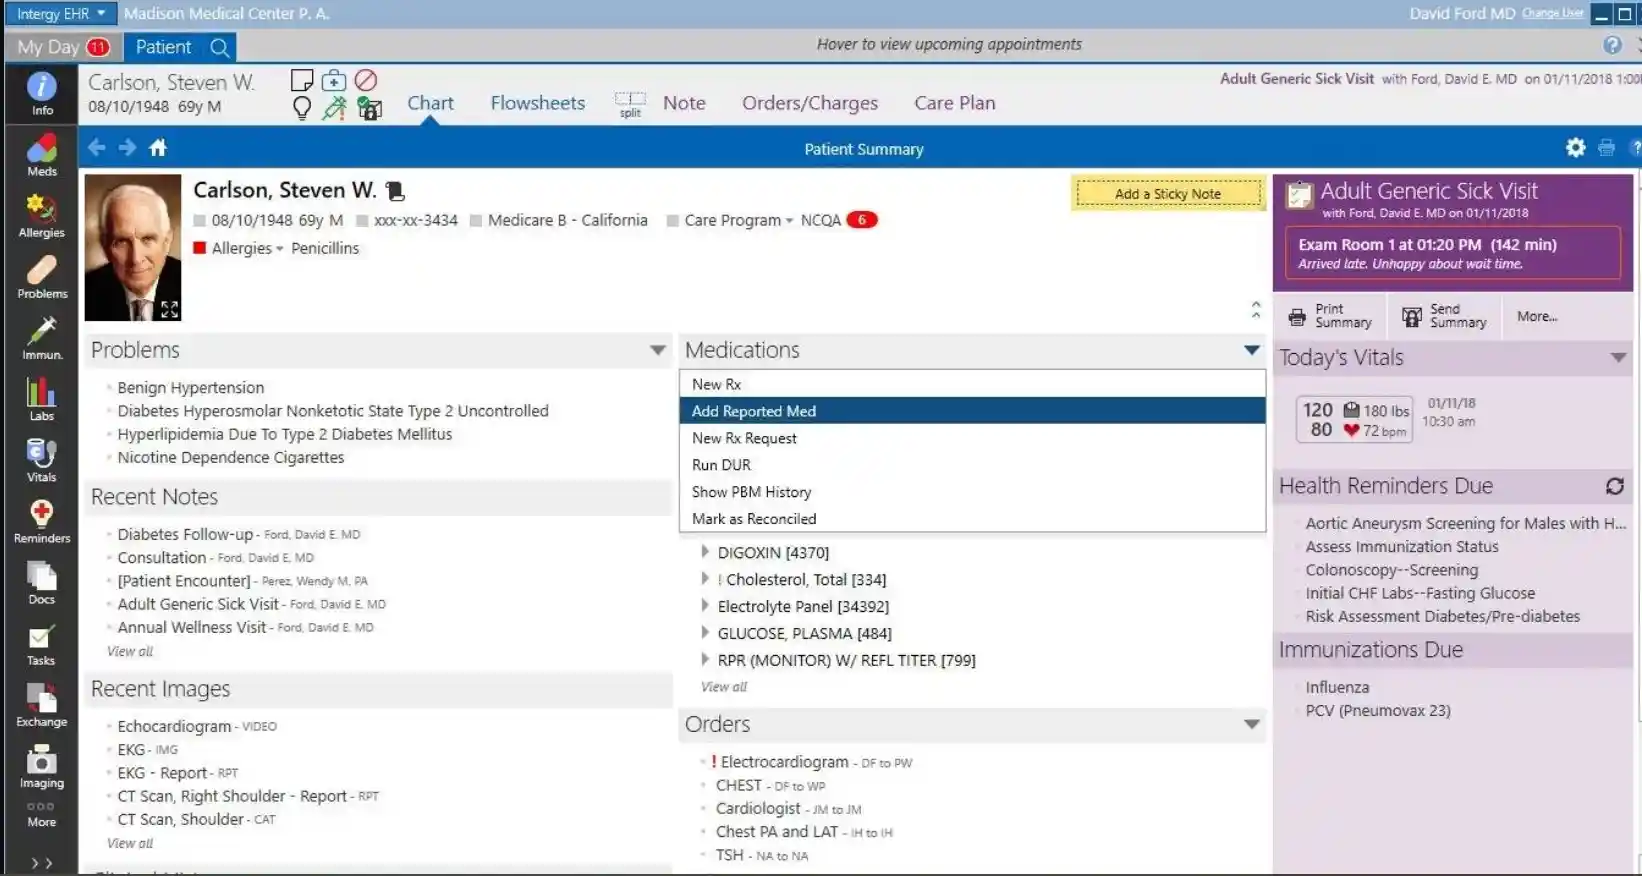Expand the GLUCOSE, PLASMA [484] row
This screenshot has height=876, width=1642.
[x=705, y=633]
